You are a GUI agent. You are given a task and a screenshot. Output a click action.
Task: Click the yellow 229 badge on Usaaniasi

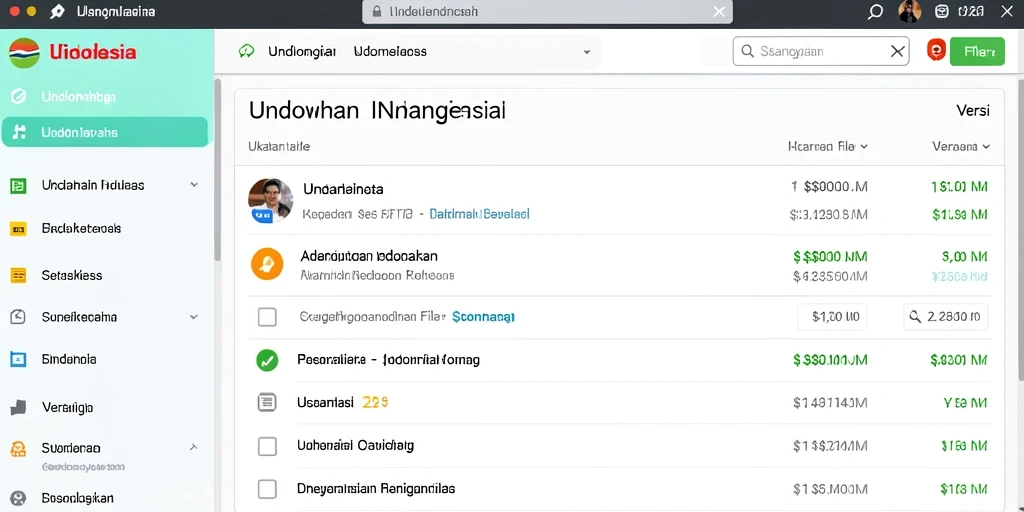375,402
